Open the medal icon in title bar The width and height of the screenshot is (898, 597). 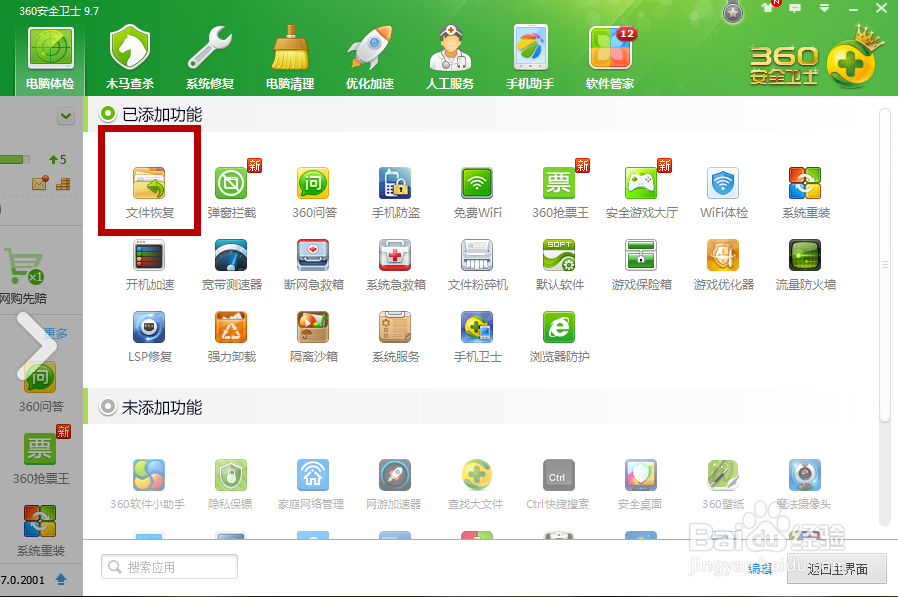tap(732, 12)
